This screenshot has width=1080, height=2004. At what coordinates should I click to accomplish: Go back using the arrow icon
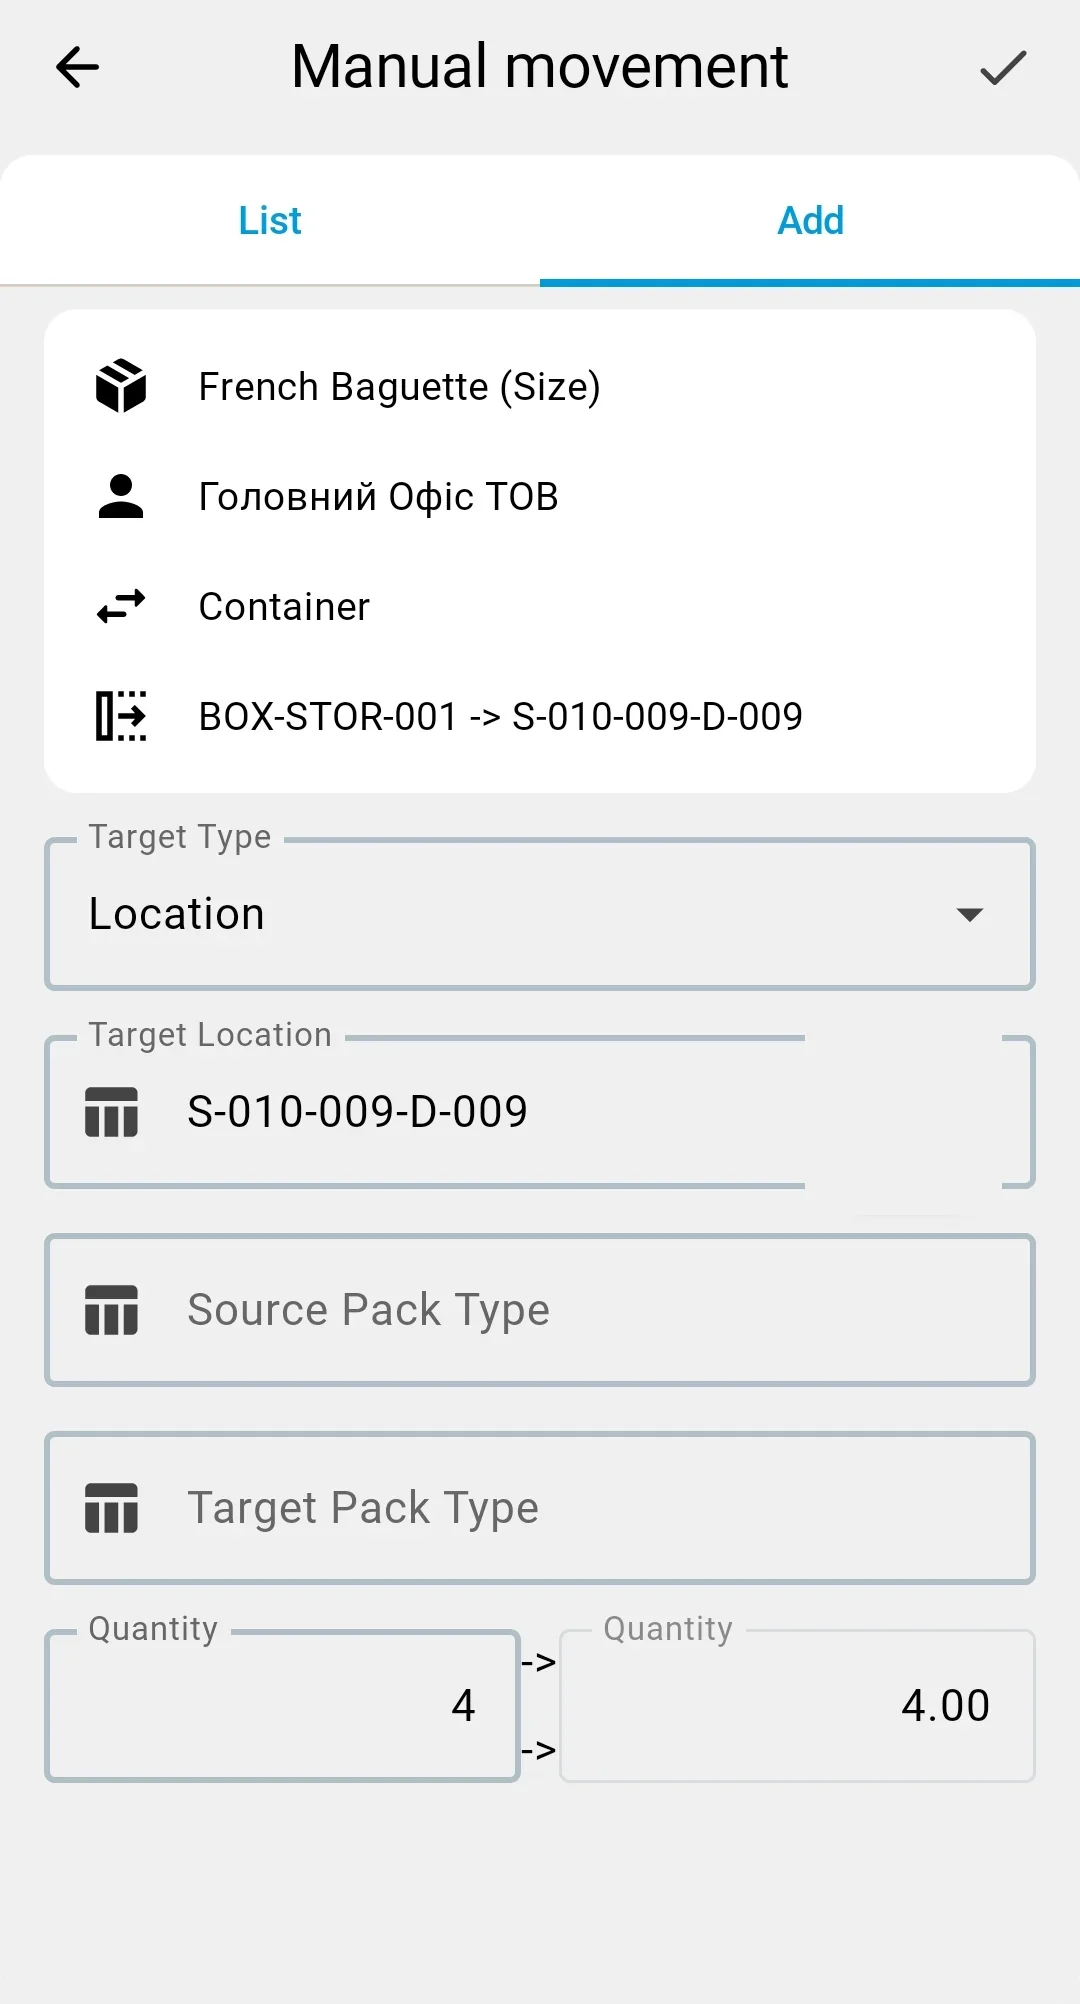click(x=77, y=67)
